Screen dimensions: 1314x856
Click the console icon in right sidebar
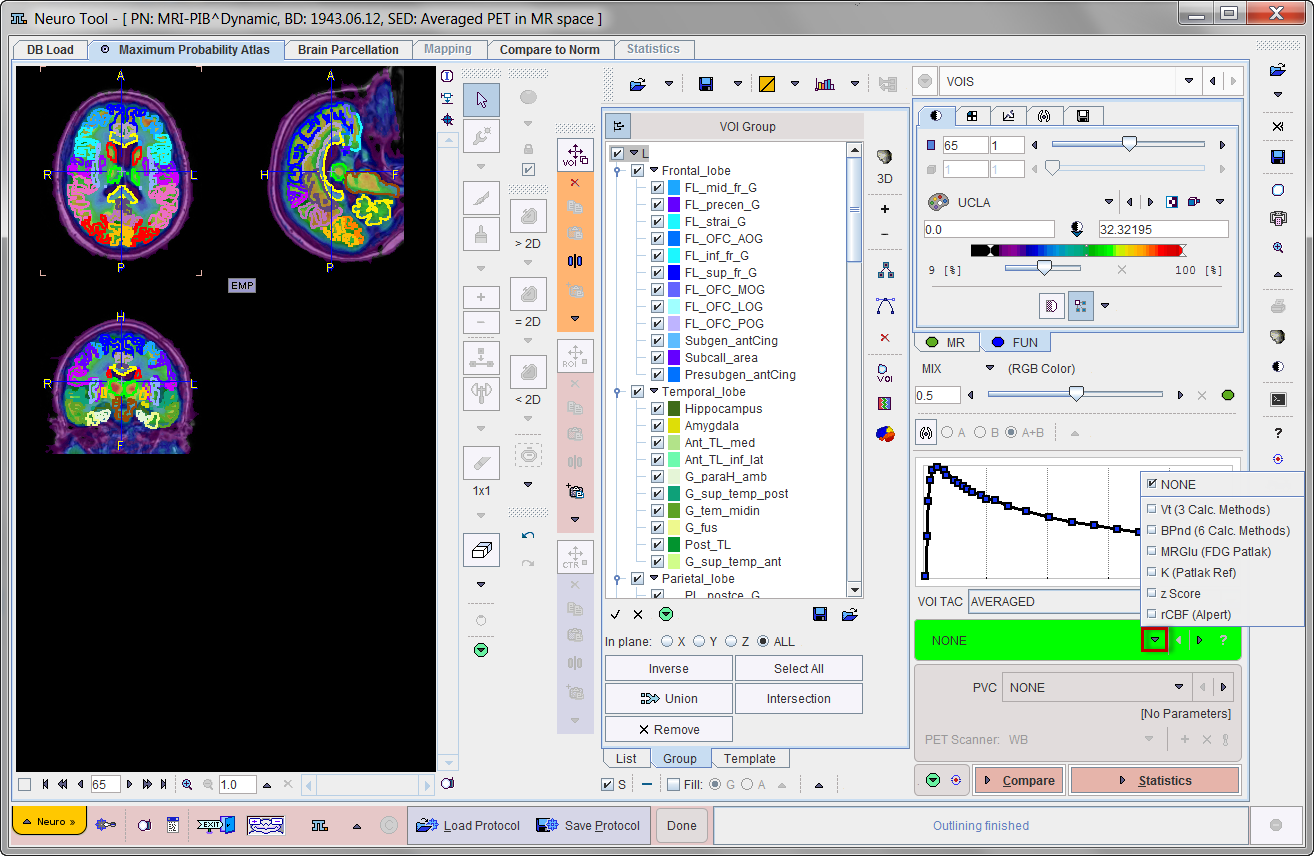1278,399
